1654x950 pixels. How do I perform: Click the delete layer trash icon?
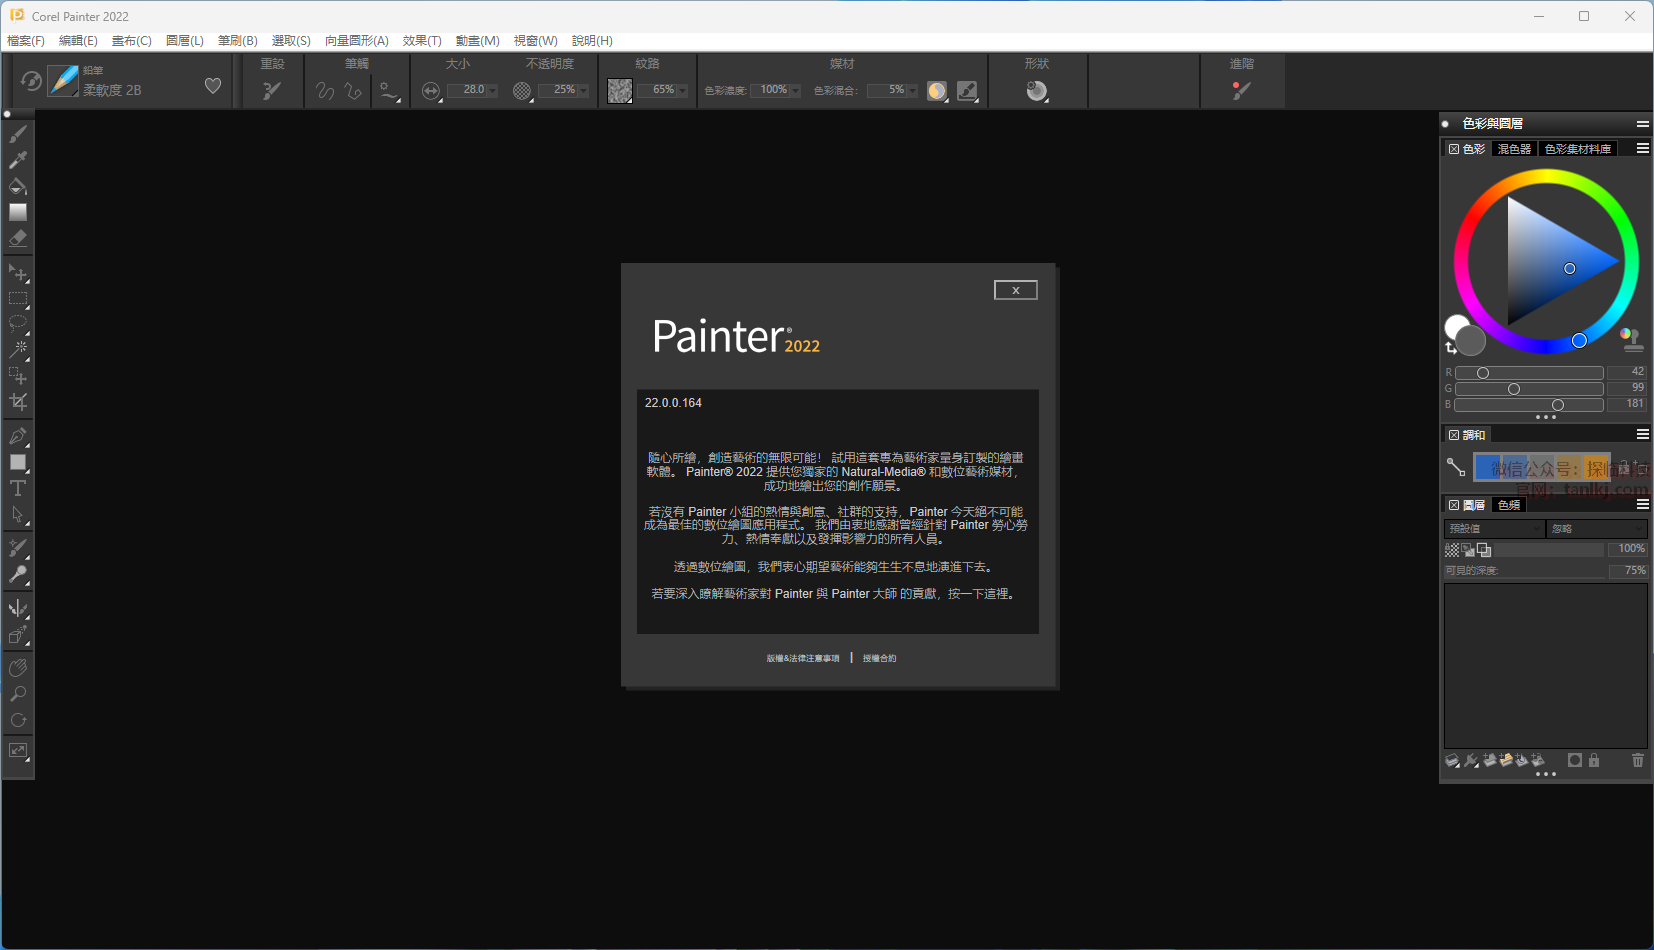pos(1637,761)
